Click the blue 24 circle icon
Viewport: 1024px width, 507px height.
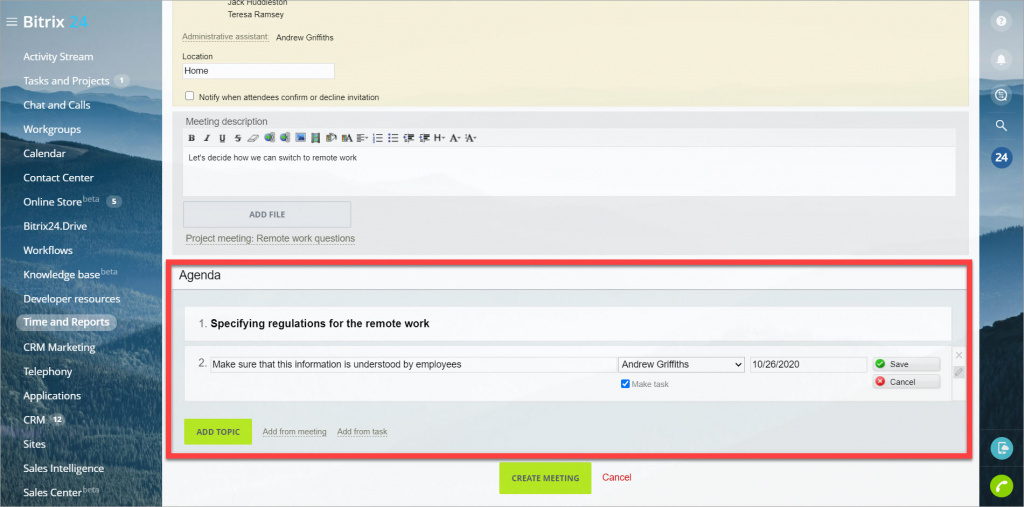(x=1001, y=157)
